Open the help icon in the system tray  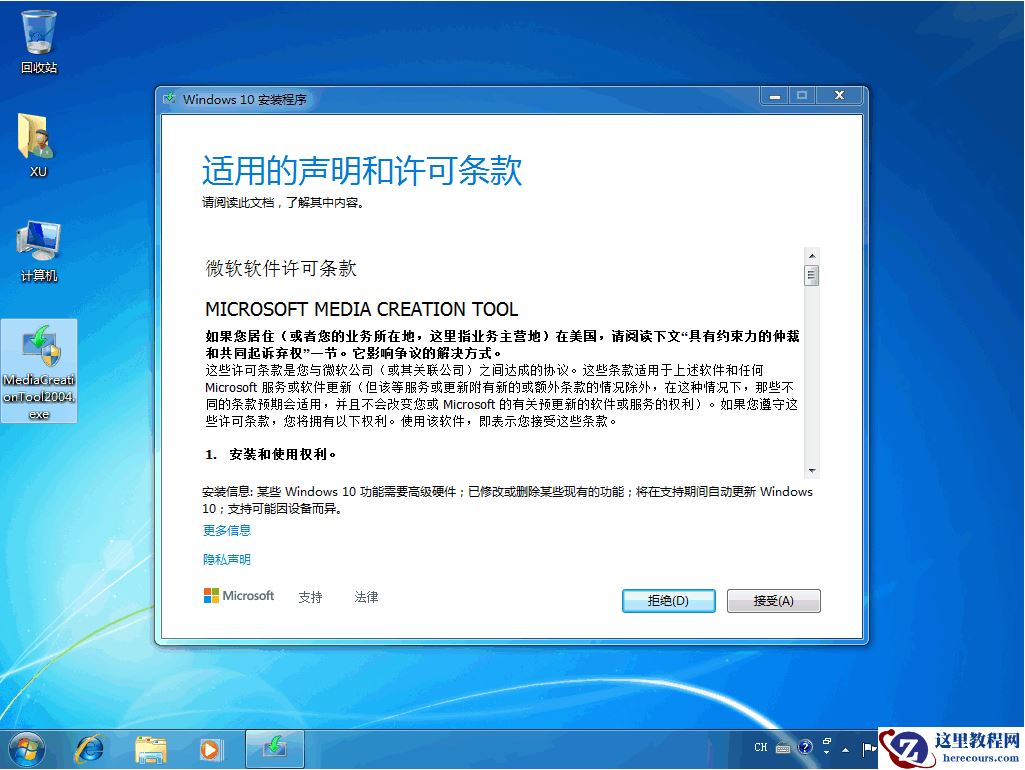tap(805, 747)
